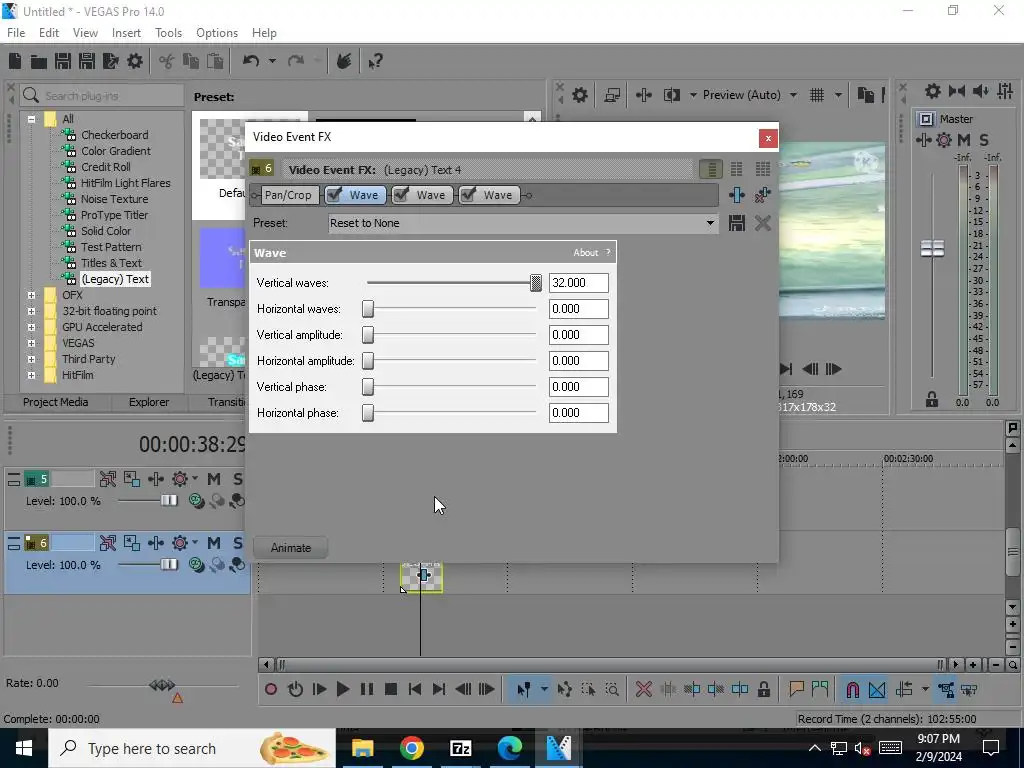Solo track 6 with S button

(237, 543)
